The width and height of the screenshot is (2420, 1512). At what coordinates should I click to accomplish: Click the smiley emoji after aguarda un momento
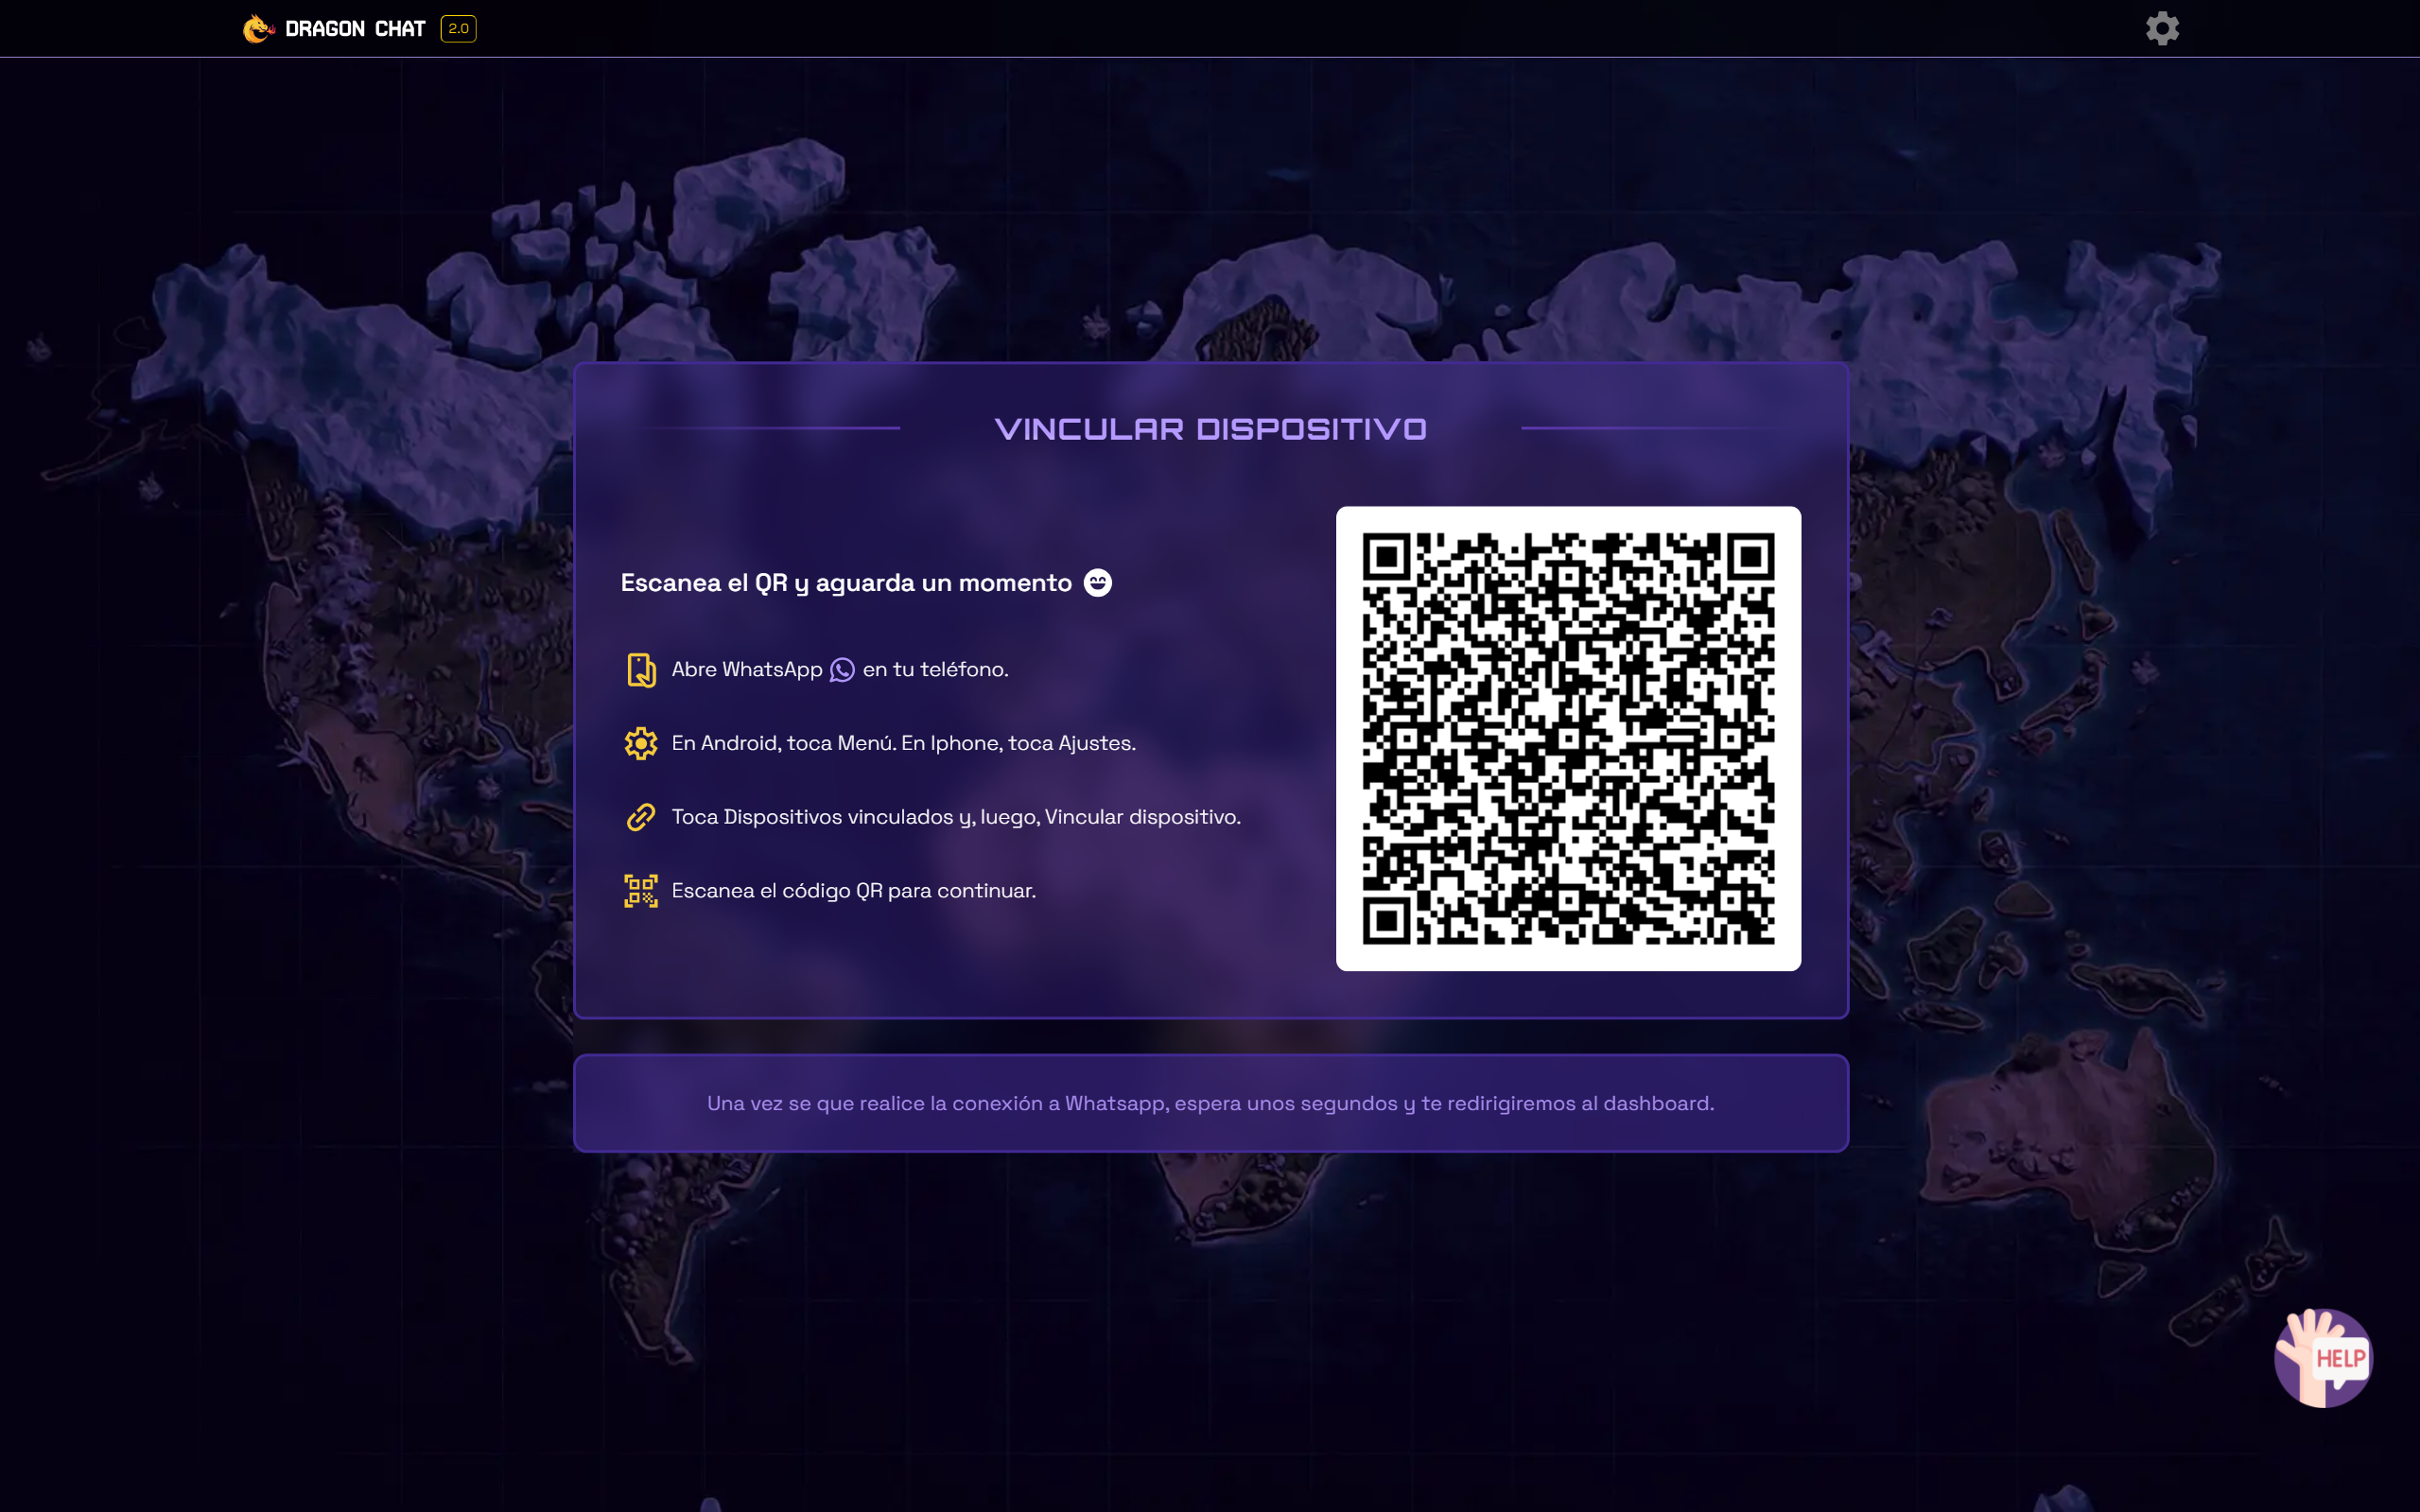click(1098, 583)
